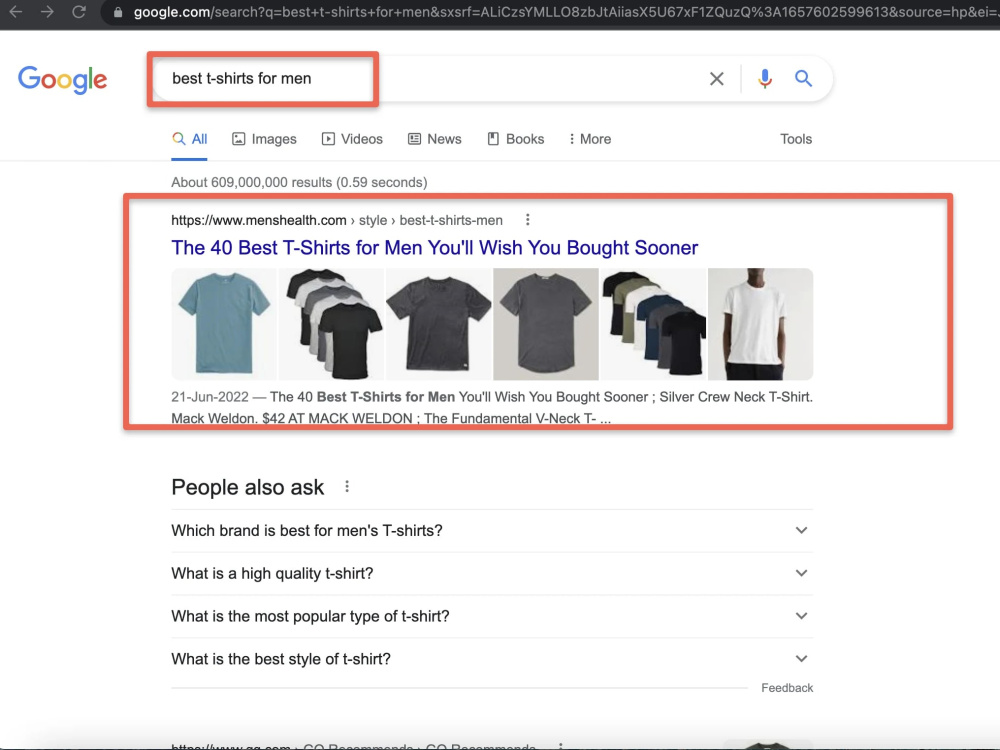Expand 'What is the best style of t-shirt?'

[492, 659]
